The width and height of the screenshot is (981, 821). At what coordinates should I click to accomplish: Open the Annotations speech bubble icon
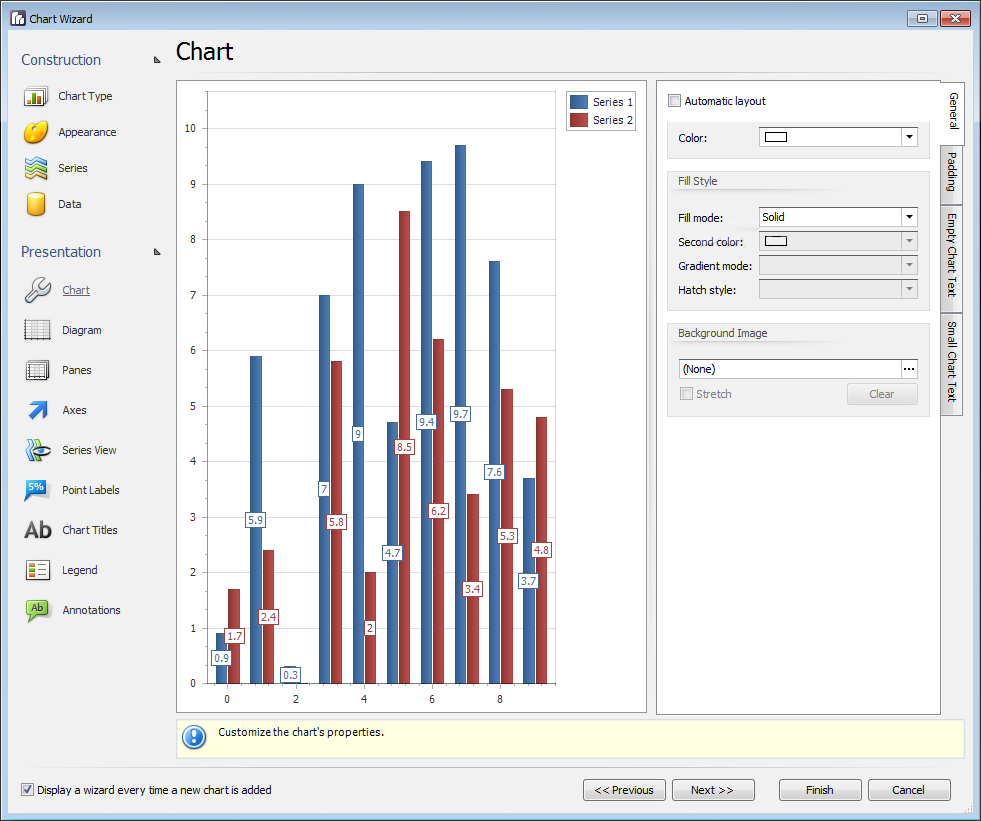pyautogui.click(x=38, y=610)
